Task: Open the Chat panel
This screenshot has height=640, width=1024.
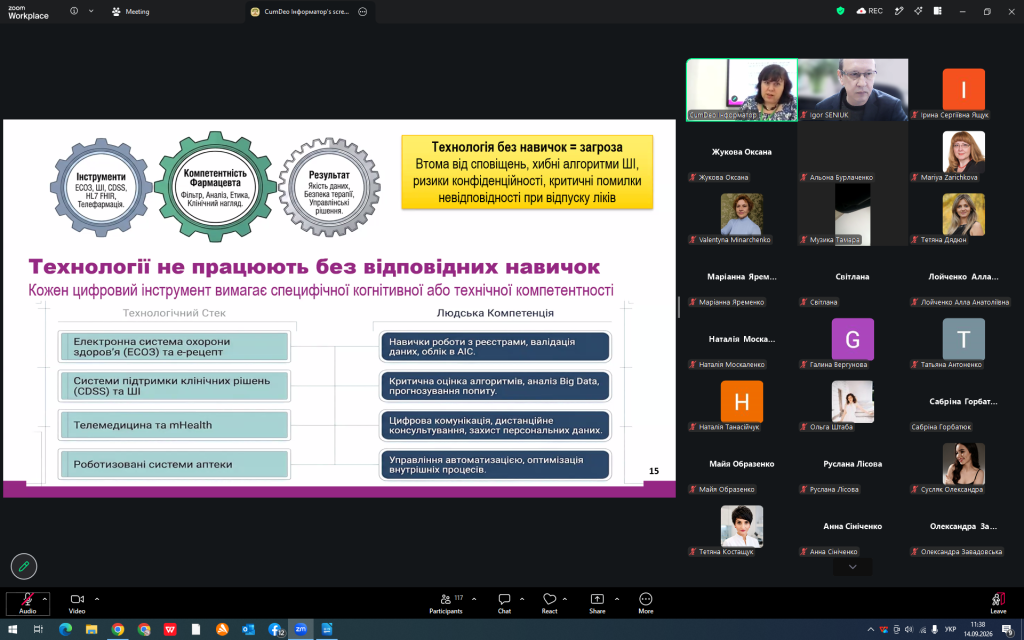Action: [504, 603]
